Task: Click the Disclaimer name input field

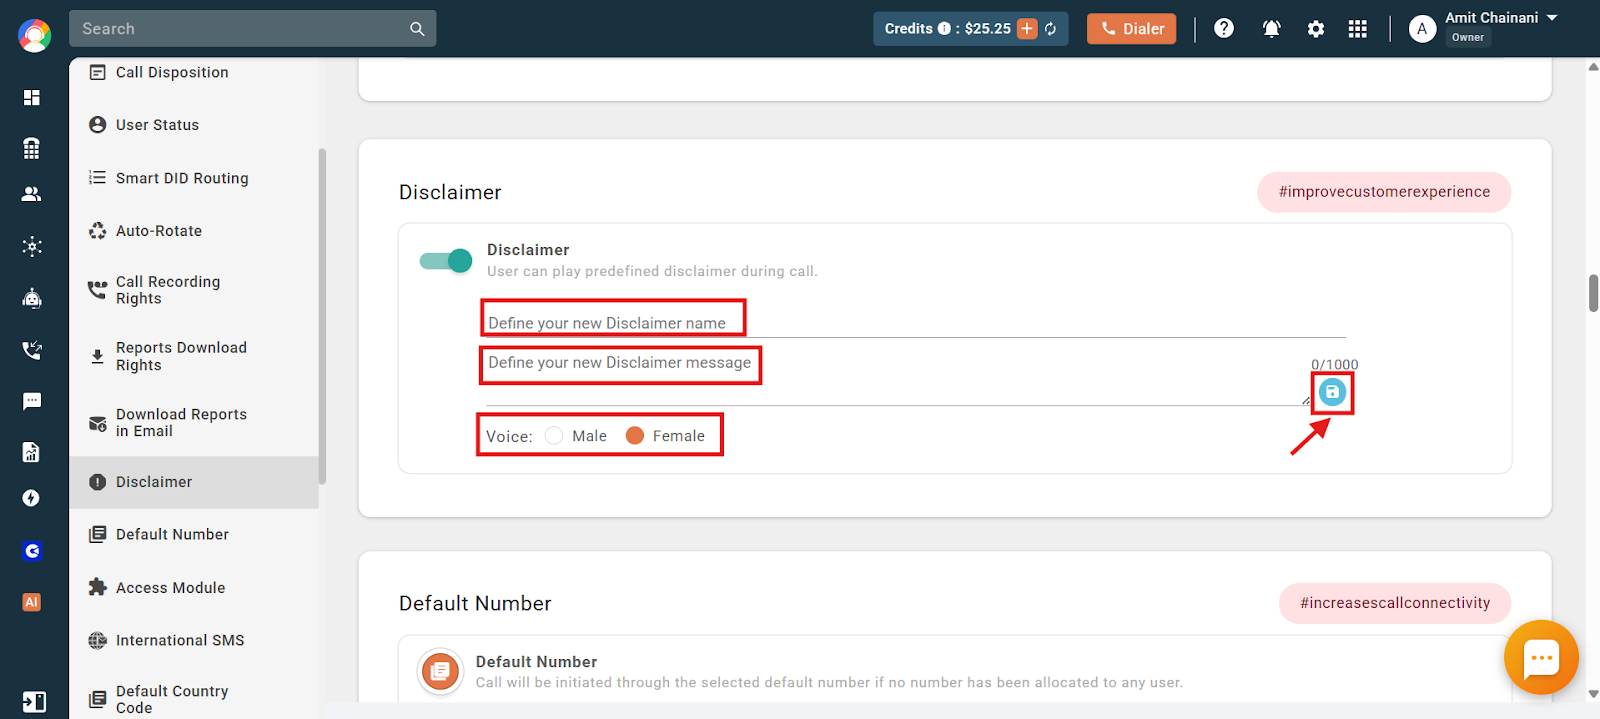Action: tap(916, 323)
